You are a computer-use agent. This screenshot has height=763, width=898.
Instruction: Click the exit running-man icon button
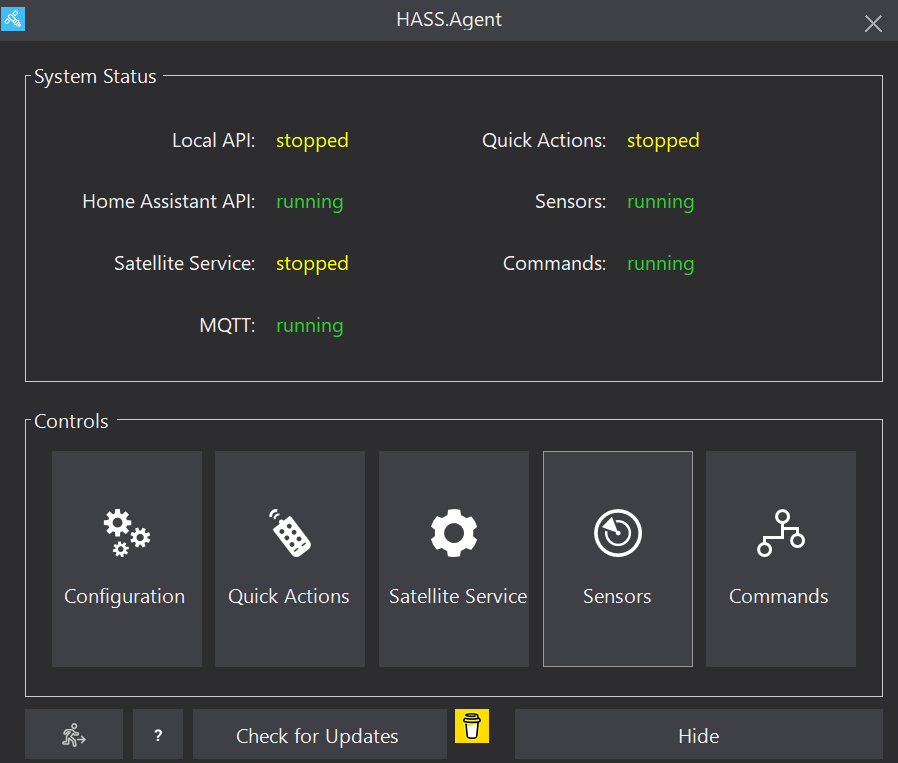point(74,734)
